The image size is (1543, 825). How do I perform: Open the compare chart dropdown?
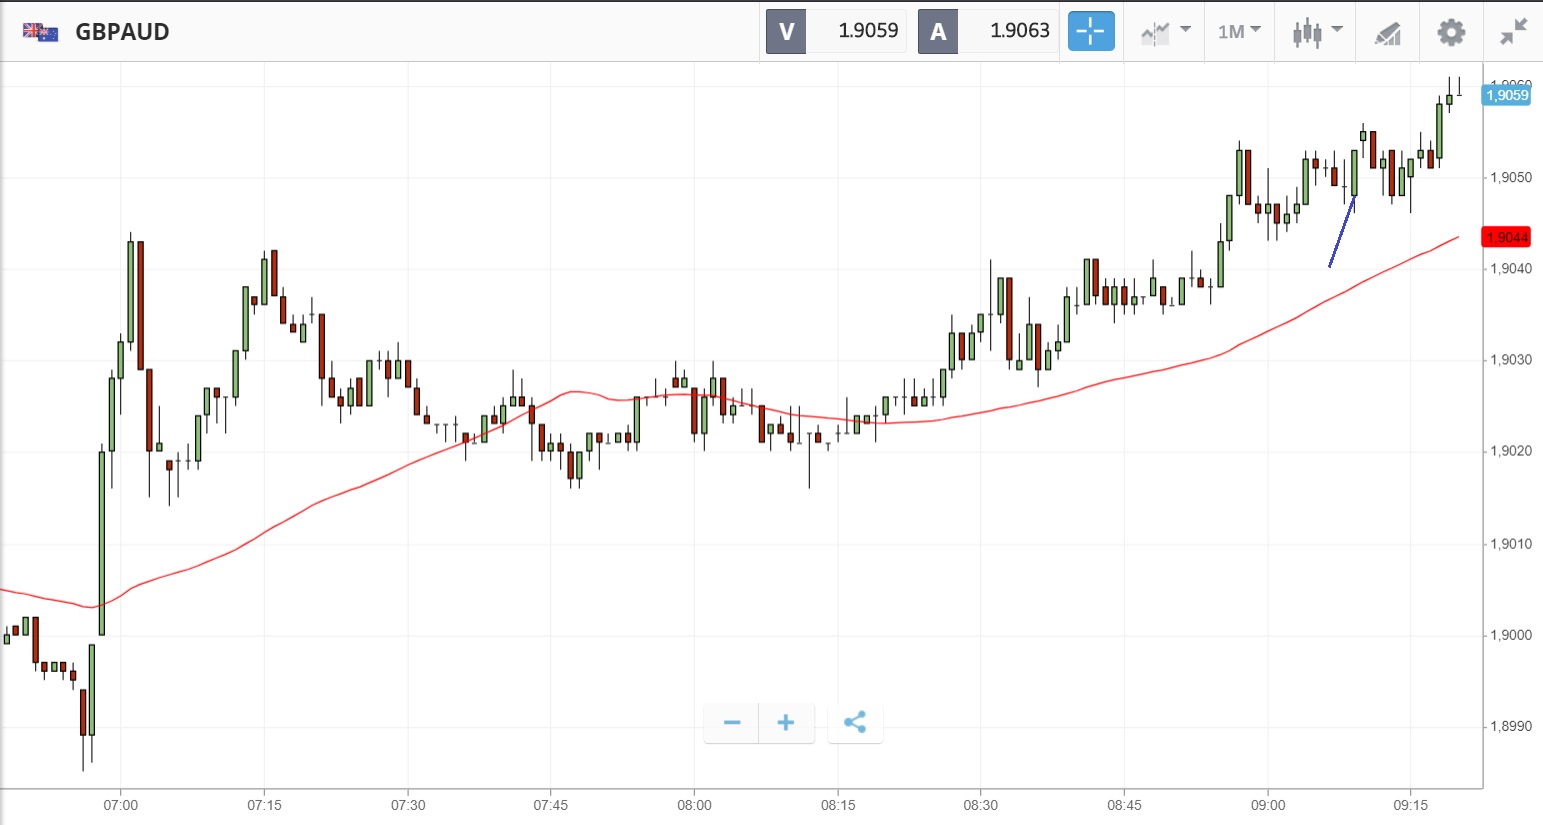pos(1165,32)
